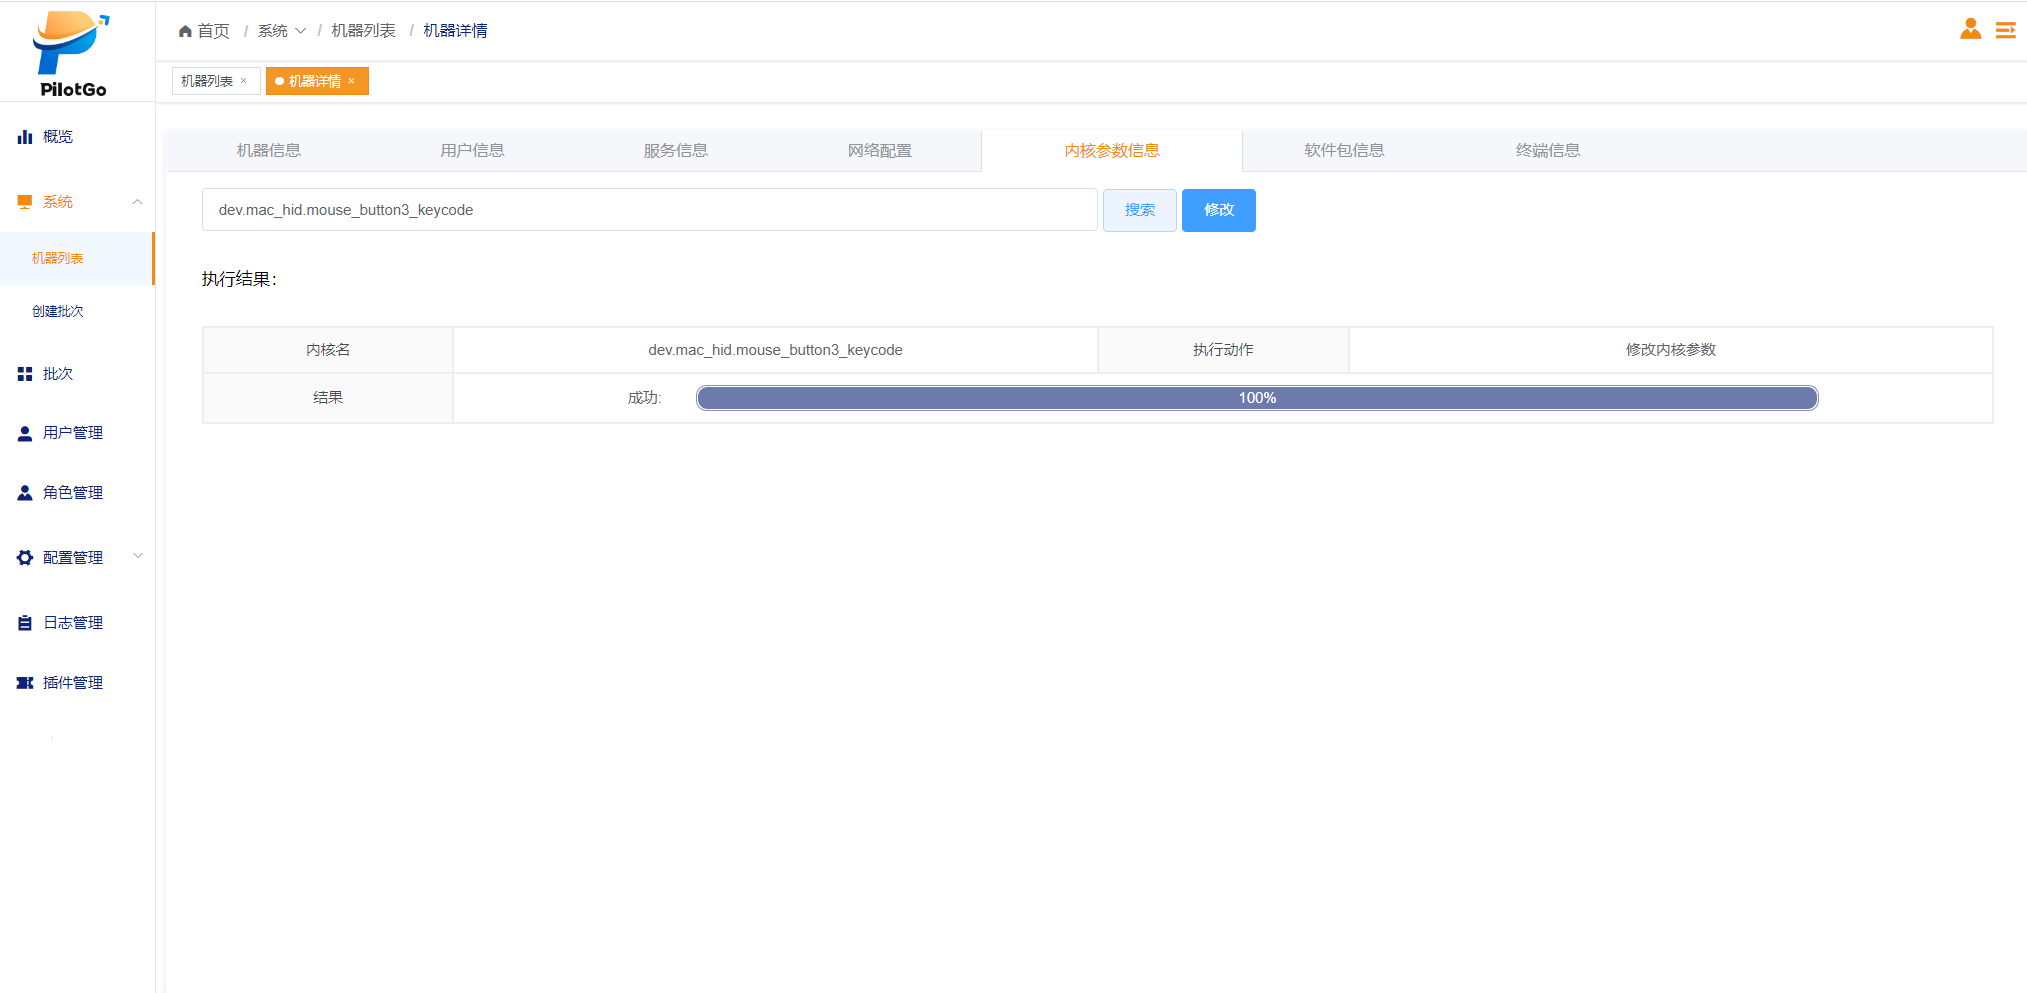Click the 100% success progress bar

(x=1256, y=398)
